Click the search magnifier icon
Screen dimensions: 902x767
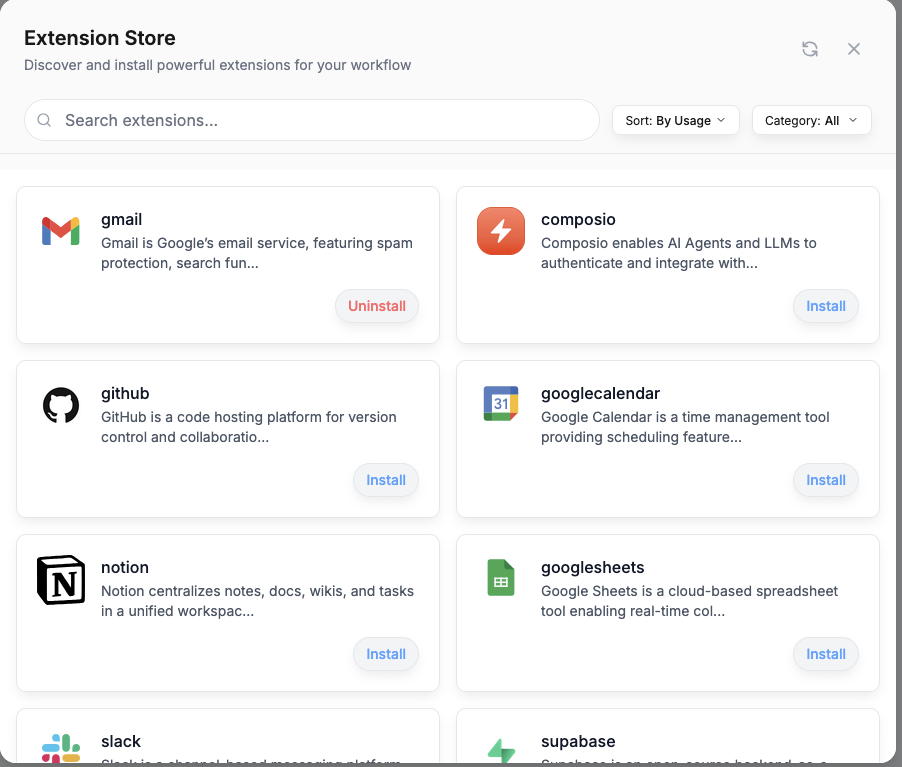click(x=44, y=120)
